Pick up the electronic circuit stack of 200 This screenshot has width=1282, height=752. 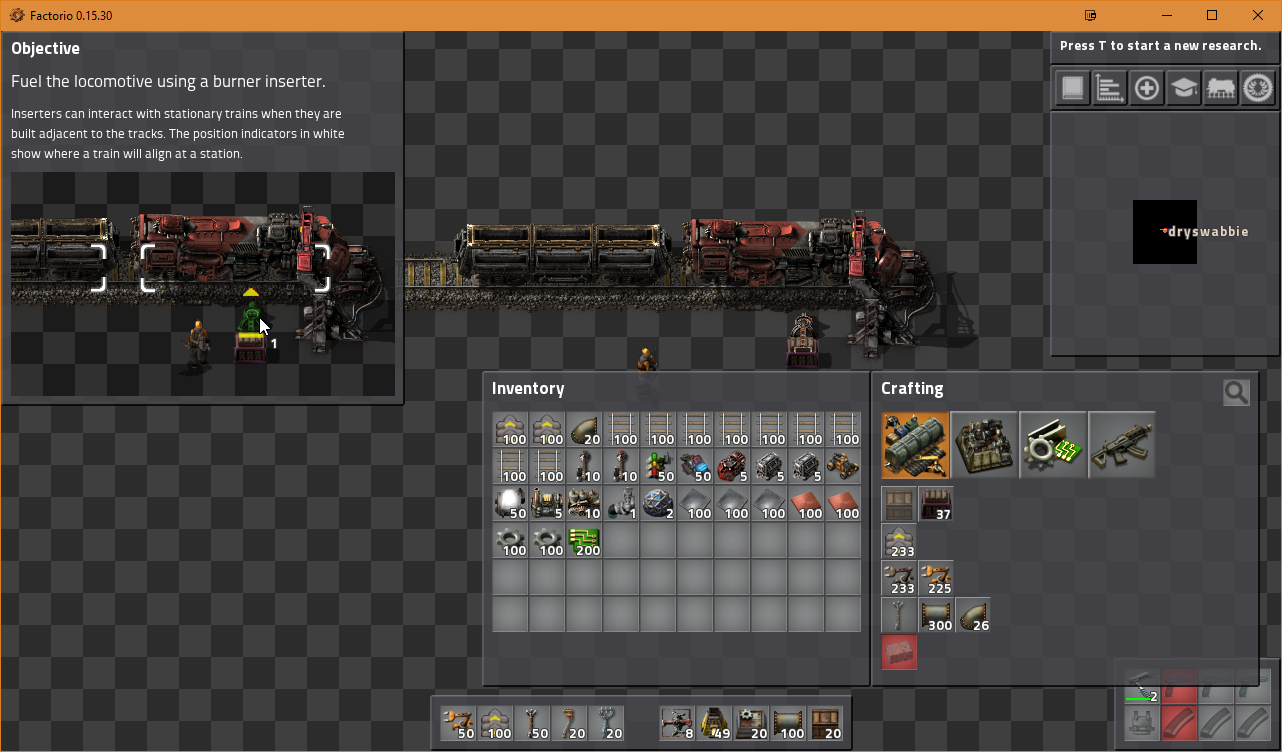pos(584,540)
